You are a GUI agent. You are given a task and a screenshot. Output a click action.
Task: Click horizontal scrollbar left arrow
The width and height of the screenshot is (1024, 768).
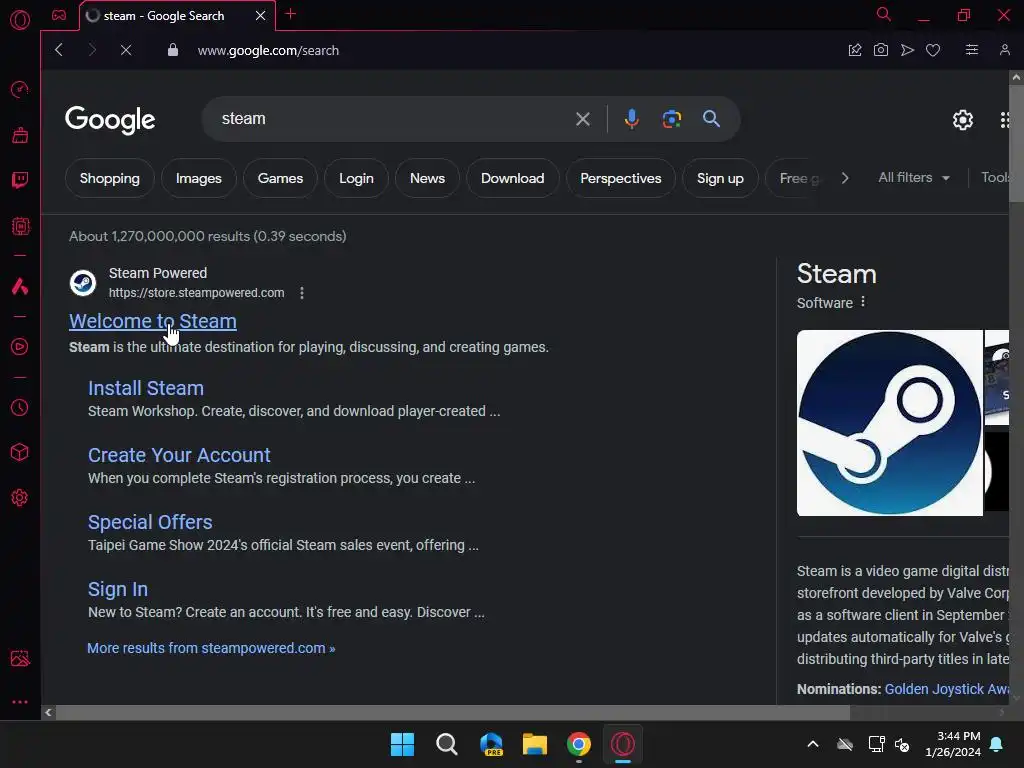[x=48, y=712]
